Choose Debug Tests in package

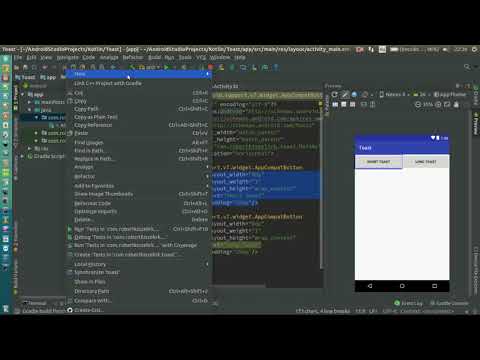138,237
